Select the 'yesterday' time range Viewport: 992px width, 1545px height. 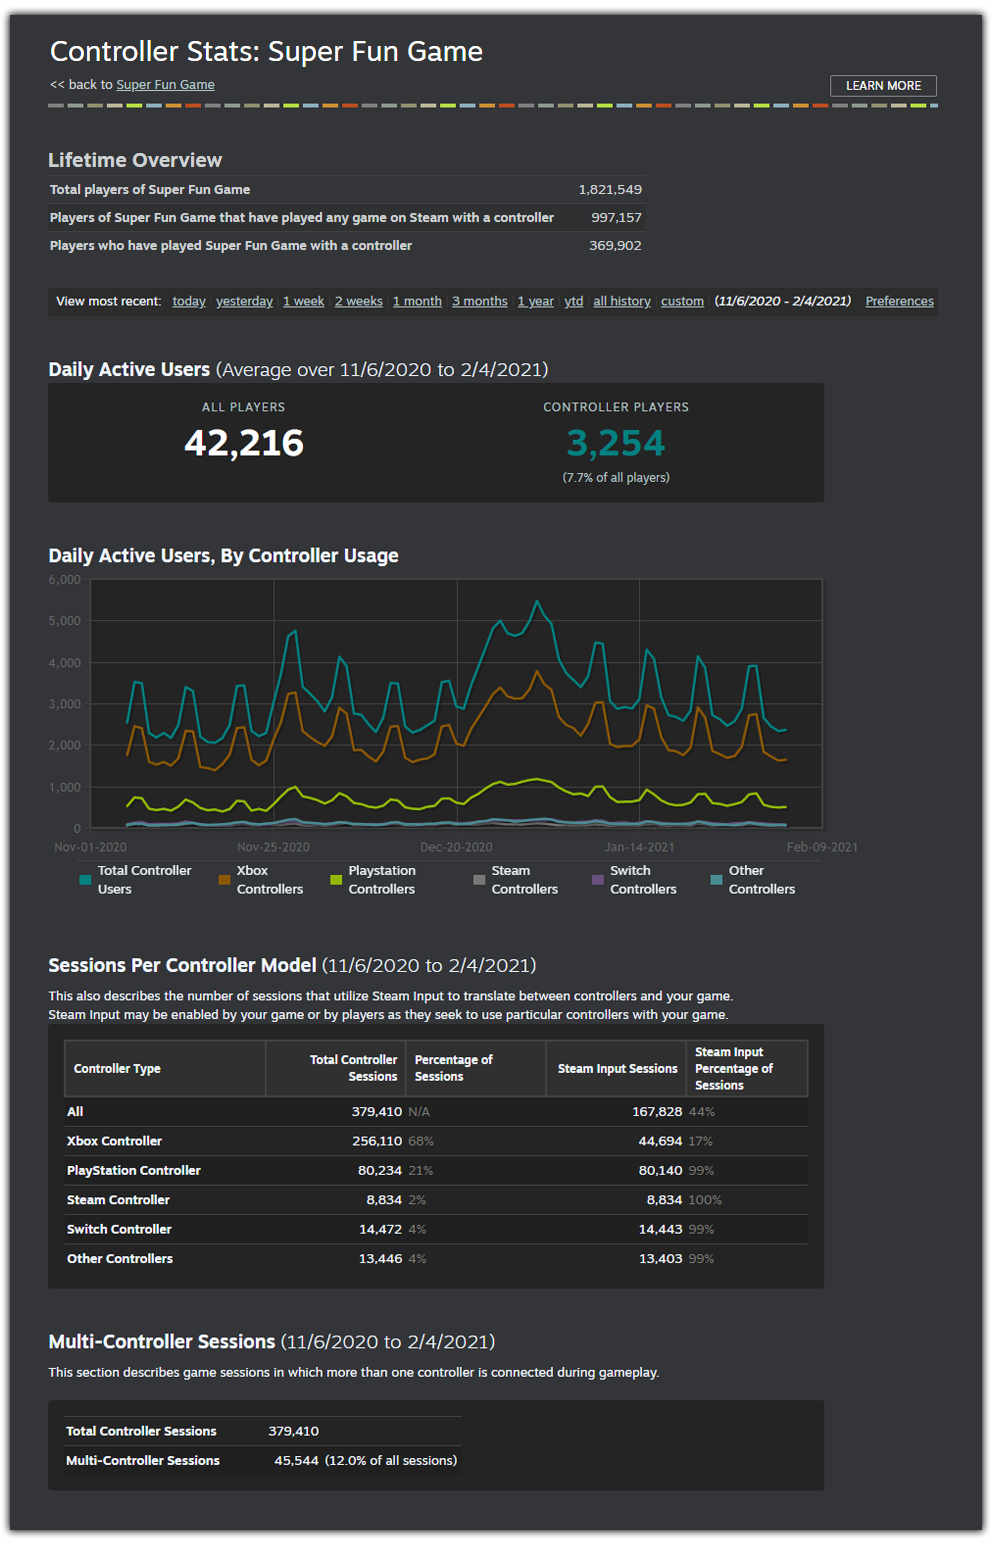[244, 301]
